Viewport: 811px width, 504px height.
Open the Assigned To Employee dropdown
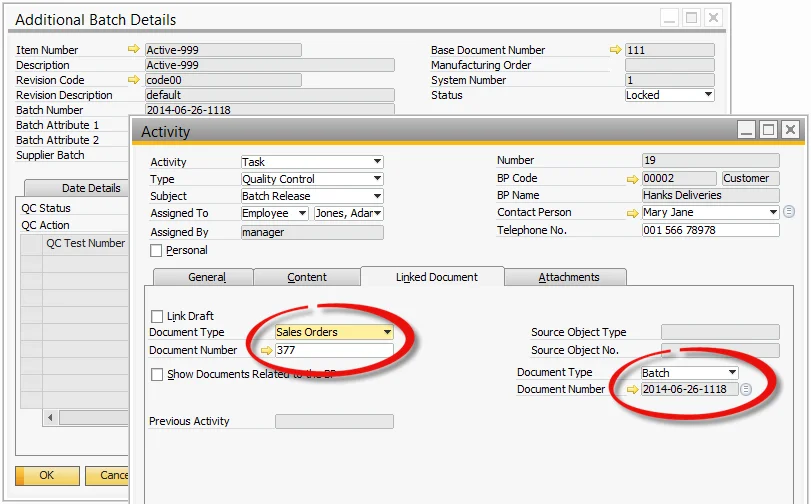(x=303, y=213)
